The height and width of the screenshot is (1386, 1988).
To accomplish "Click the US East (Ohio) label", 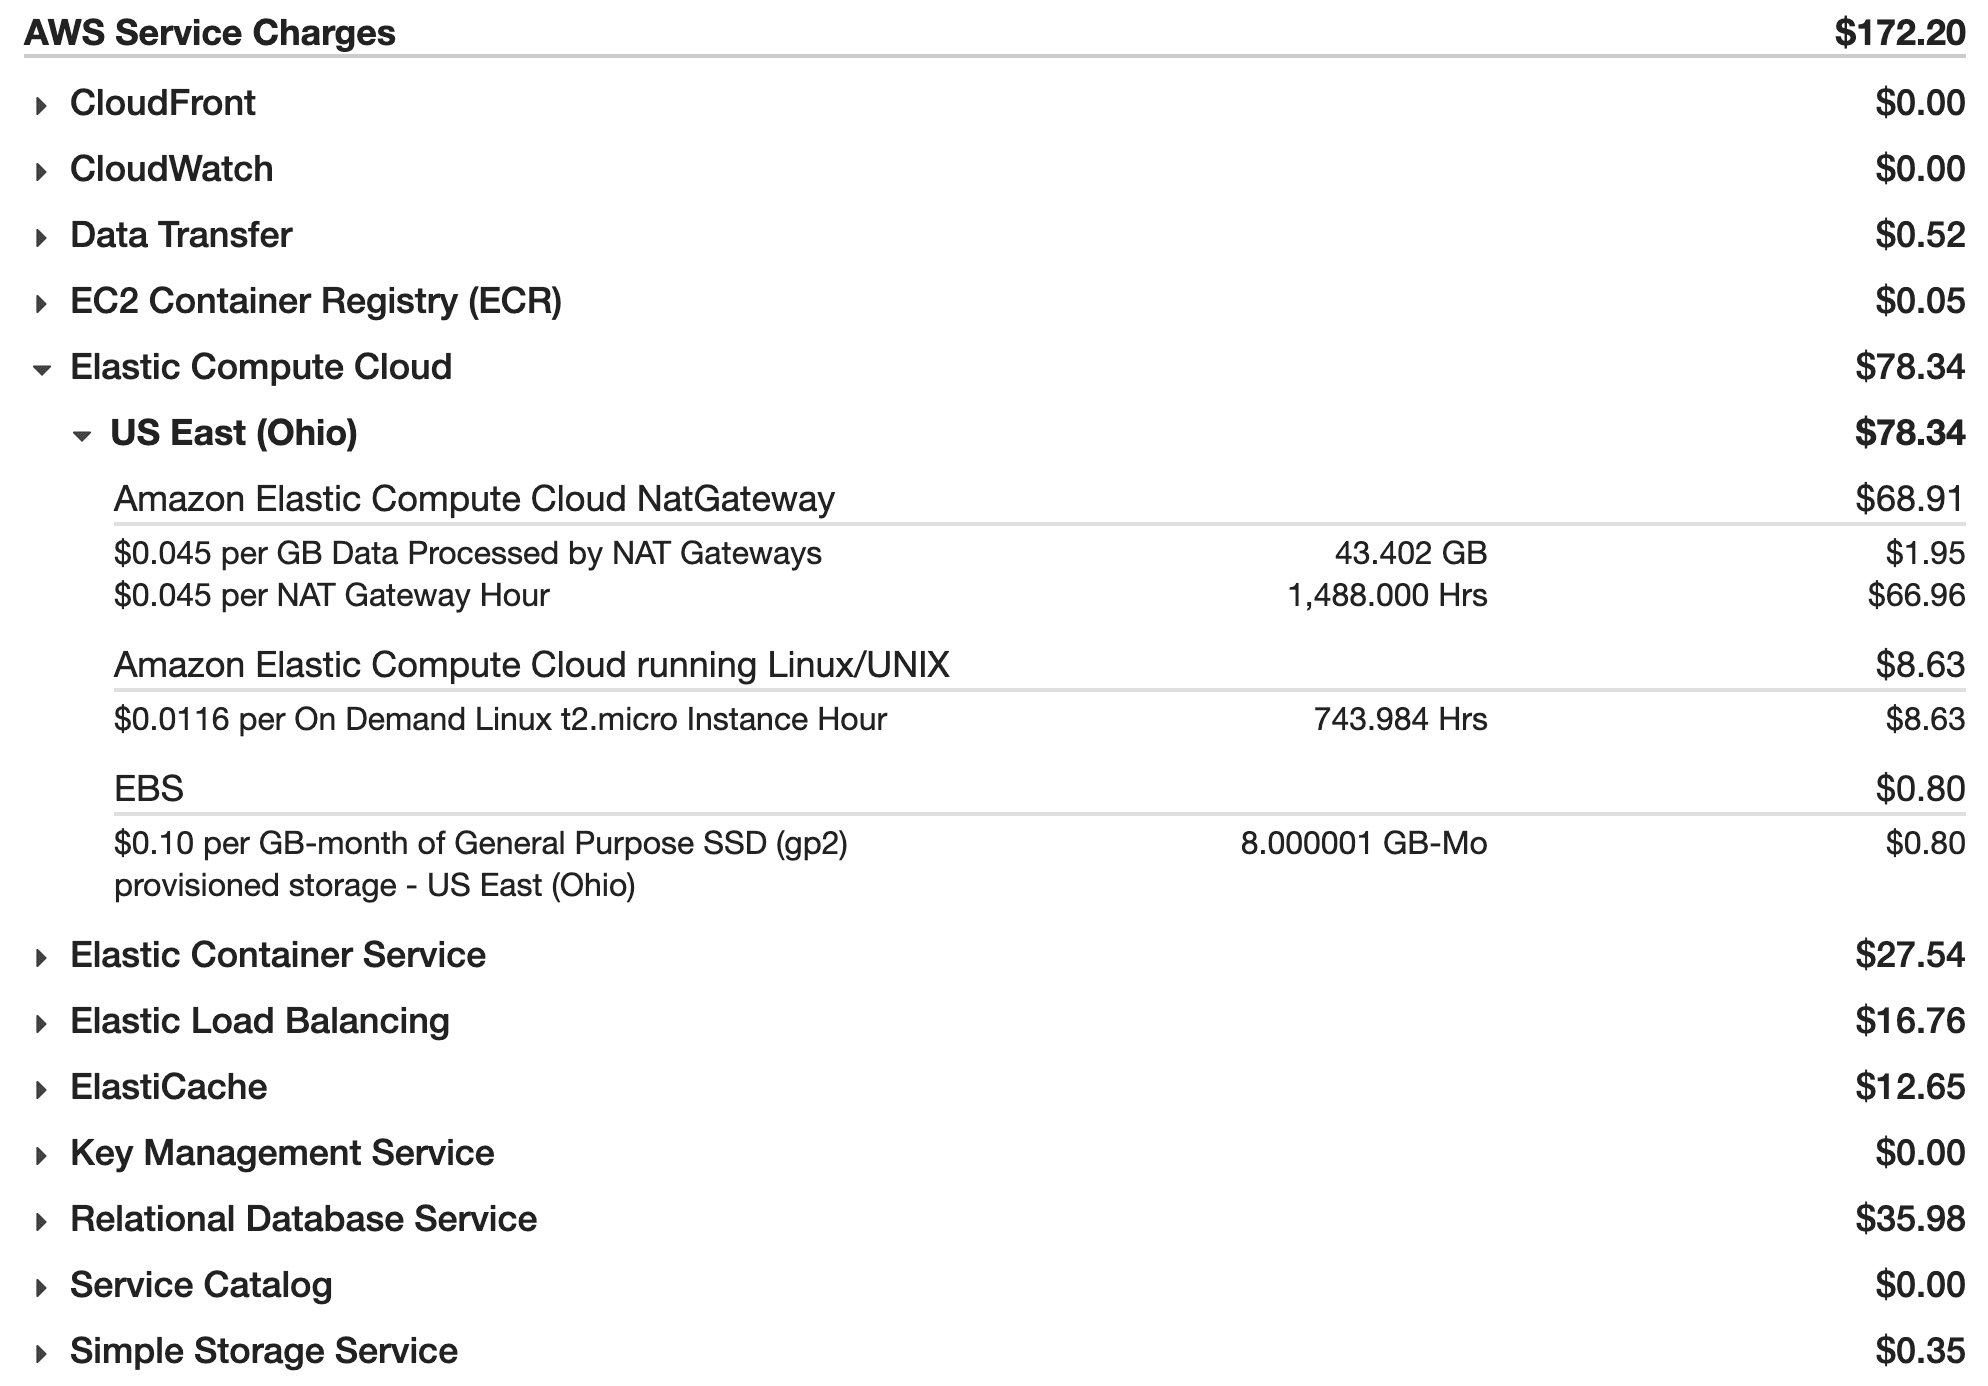I will (233, 433).
